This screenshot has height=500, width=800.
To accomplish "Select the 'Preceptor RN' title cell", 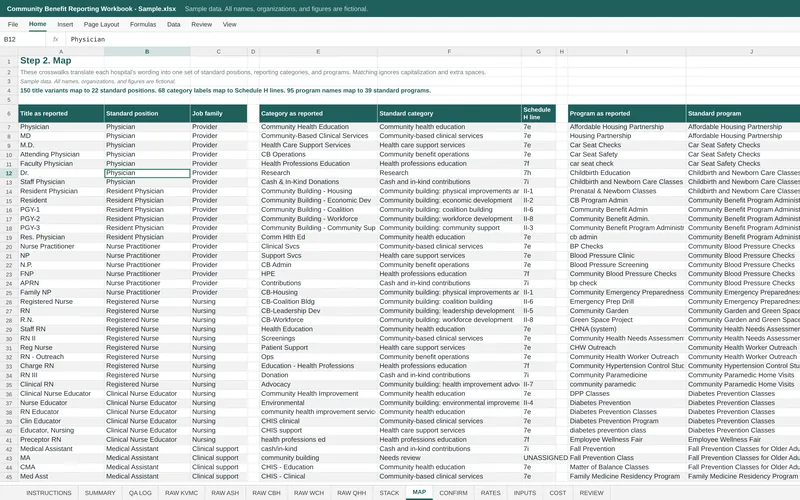I will 61,439.
